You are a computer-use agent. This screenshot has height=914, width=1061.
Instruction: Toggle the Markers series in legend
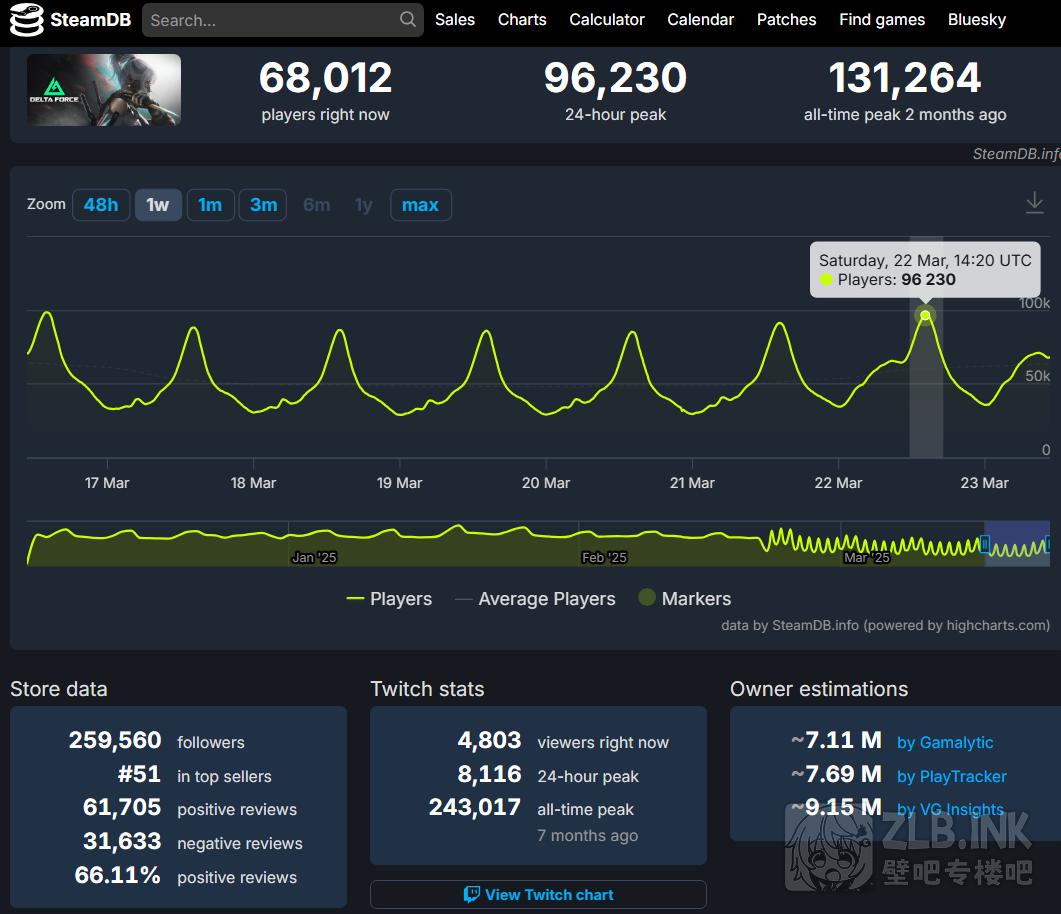click(685, 599)
